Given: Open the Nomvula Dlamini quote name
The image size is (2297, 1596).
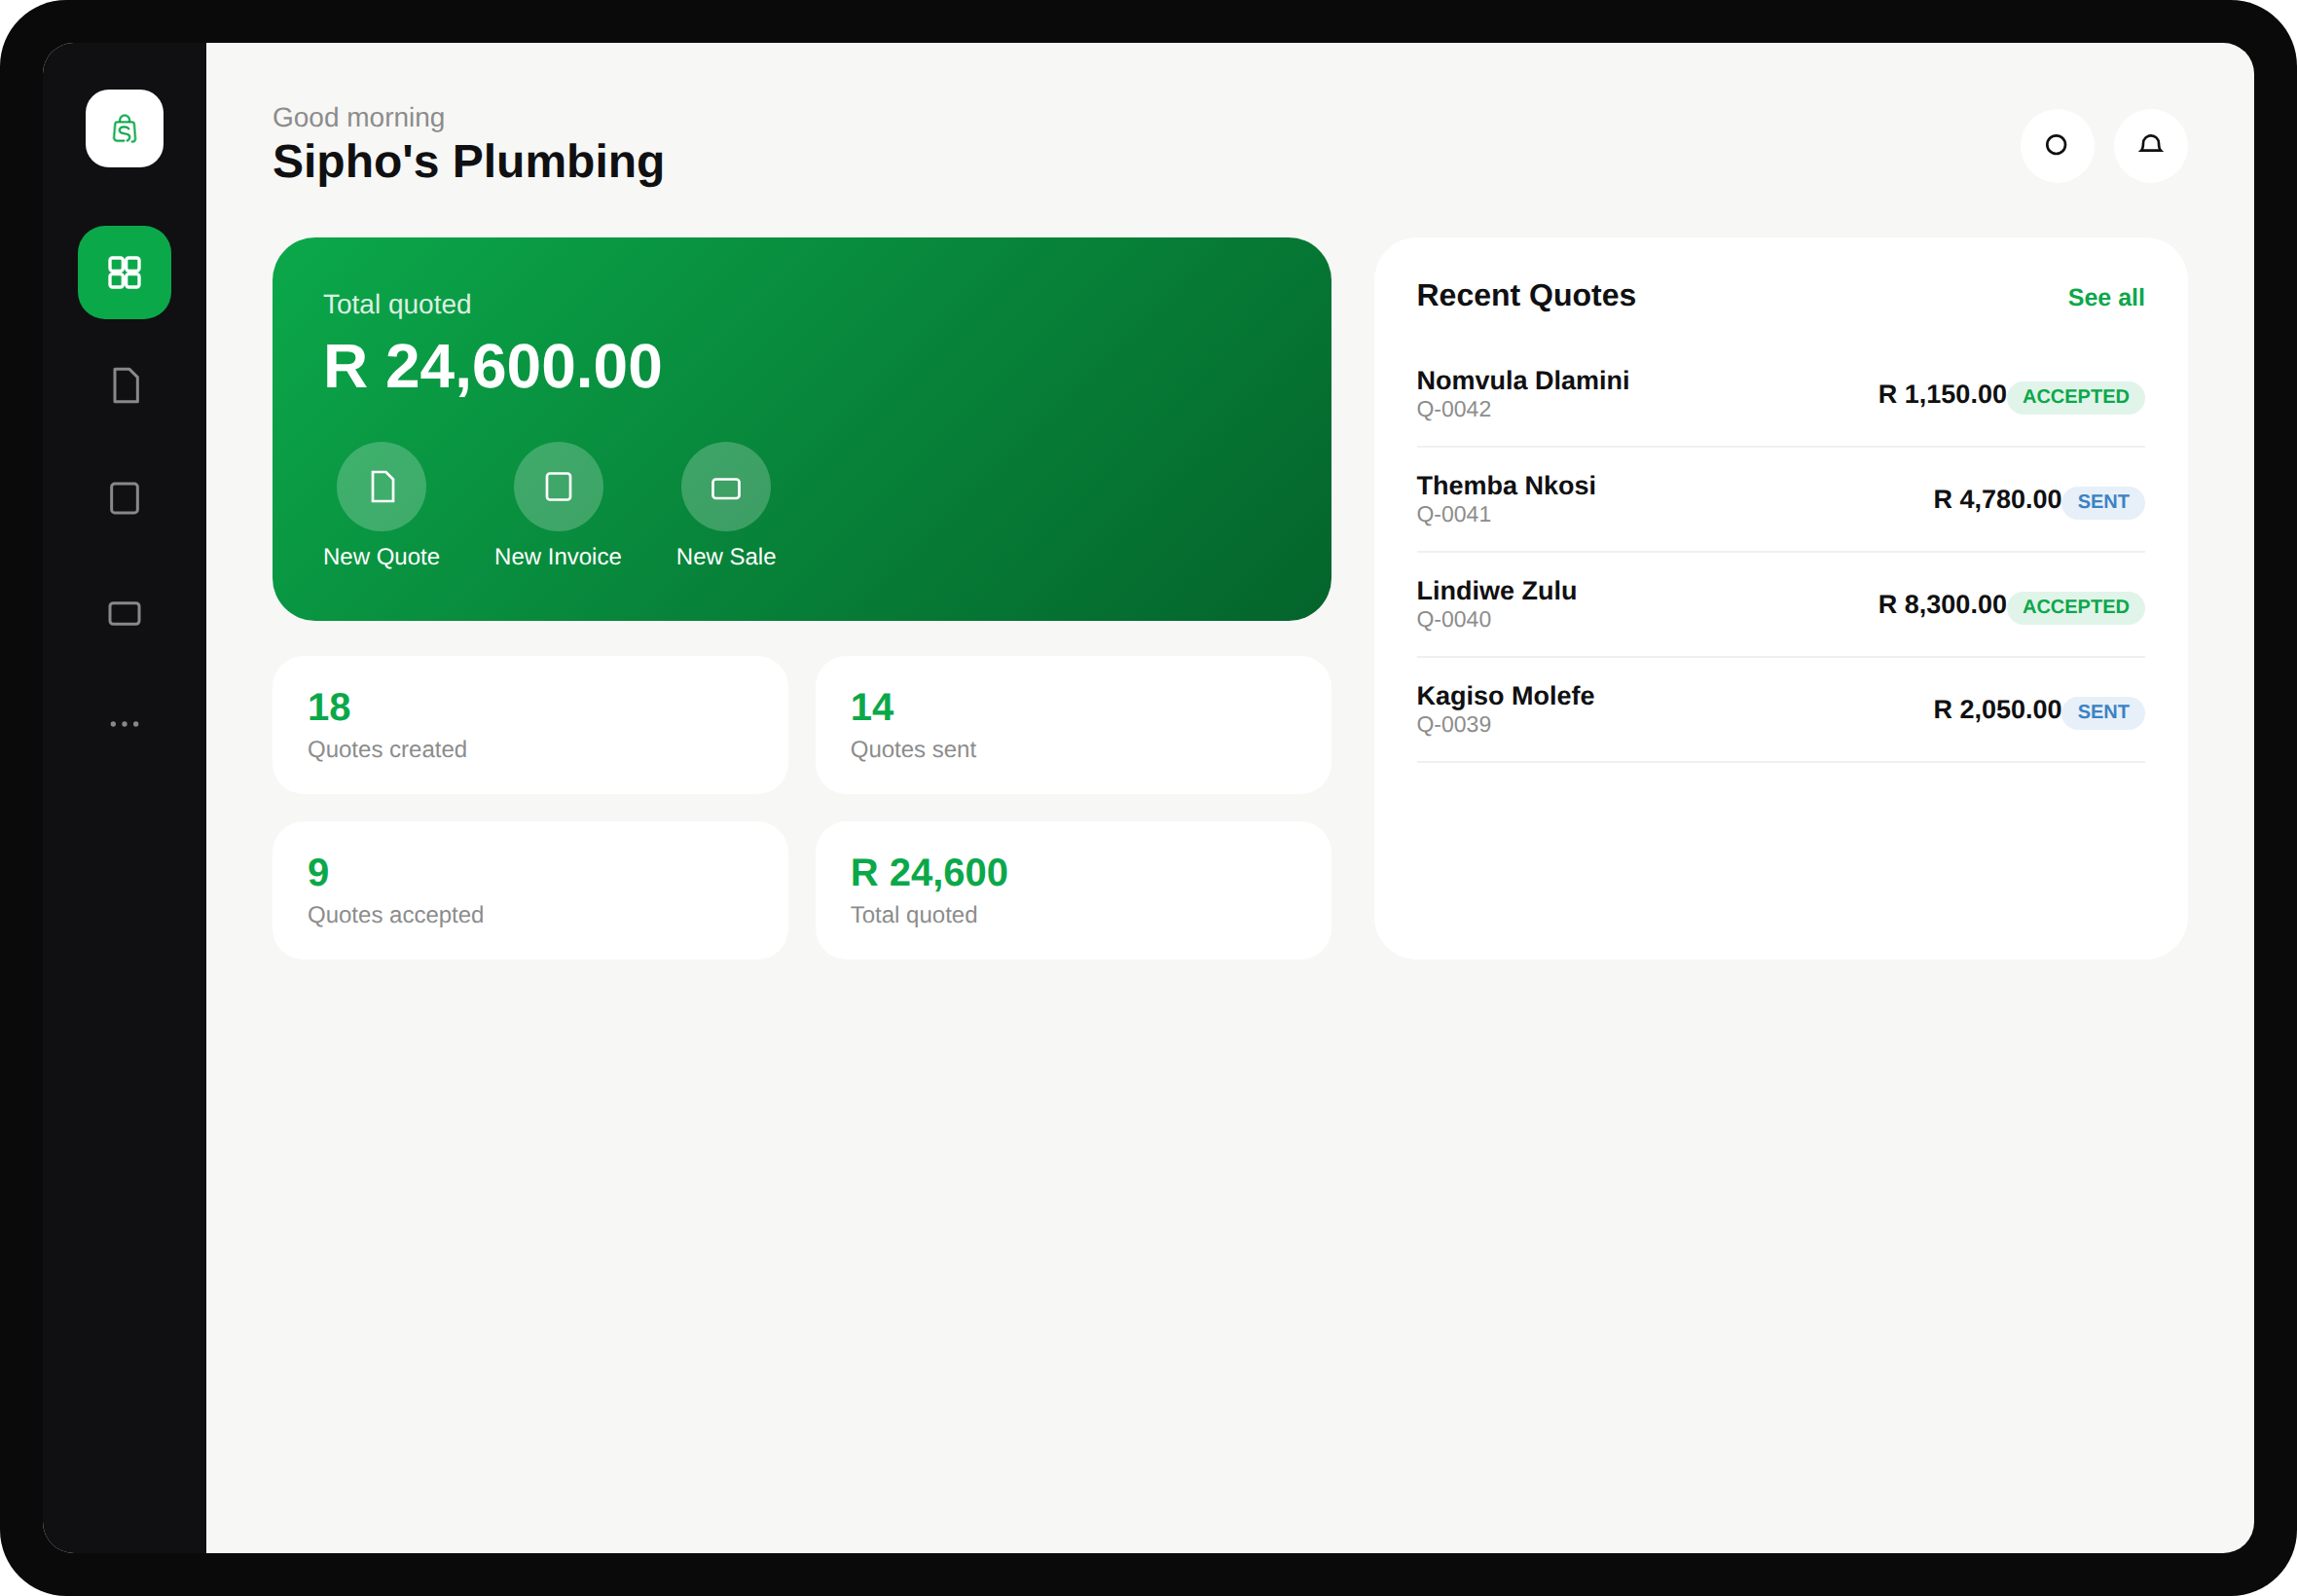Looking at the screenshot, I should pos(1522,380).
